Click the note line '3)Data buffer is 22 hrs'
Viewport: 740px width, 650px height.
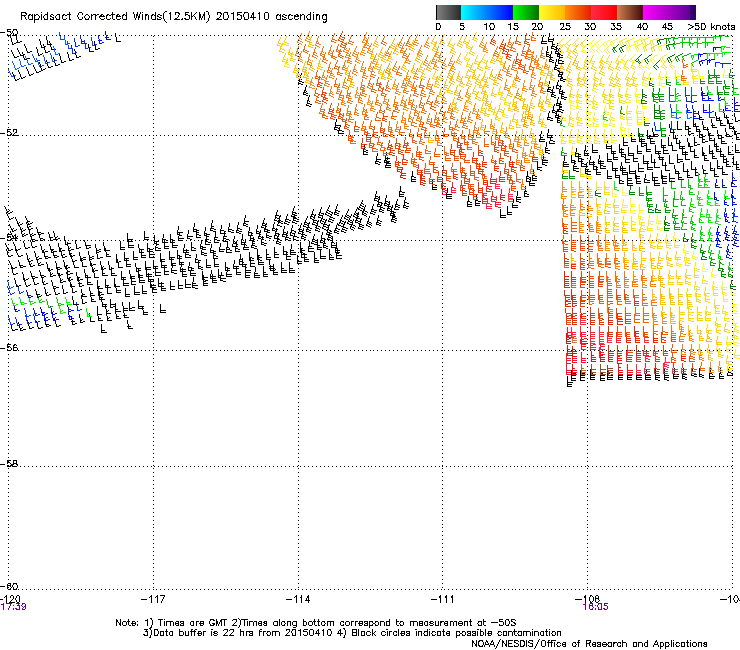pos(352,633)
